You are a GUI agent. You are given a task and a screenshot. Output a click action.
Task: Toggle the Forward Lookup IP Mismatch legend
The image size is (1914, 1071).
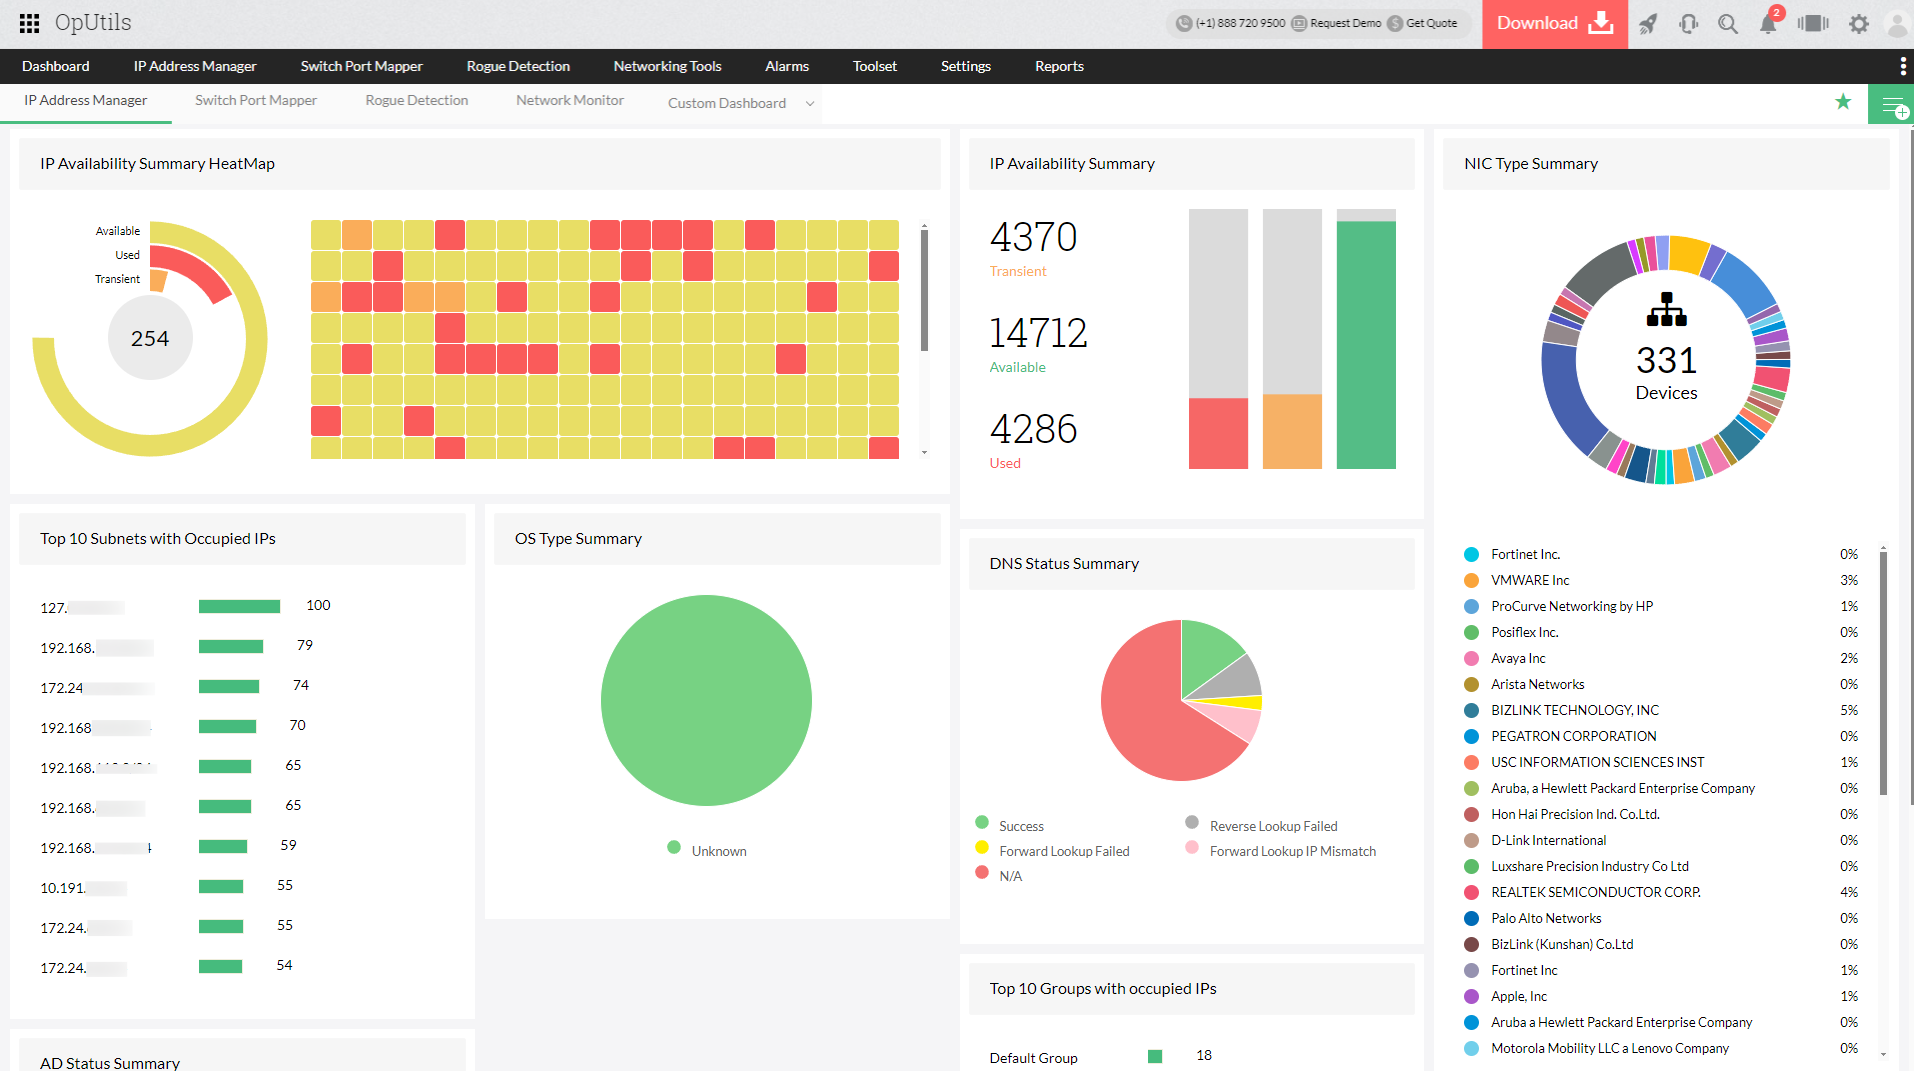point(1281,851)
